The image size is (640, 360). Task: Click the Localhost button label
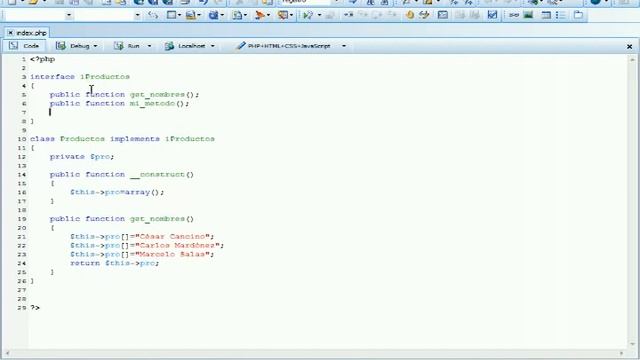(192, 46)
